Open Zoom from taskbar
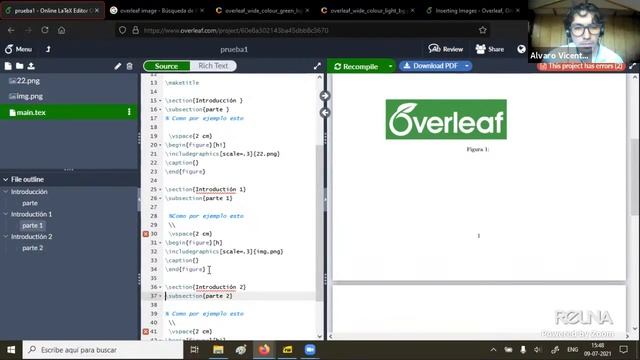The width and height of the screenshot is (640, 360). click(x=310, y=350)
